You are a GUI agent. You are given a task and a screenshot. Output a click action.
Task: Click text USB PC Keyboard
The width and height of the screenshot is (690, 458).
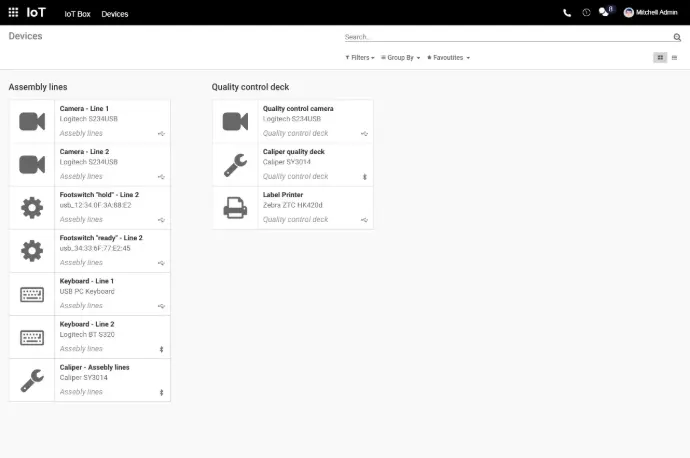87,292
